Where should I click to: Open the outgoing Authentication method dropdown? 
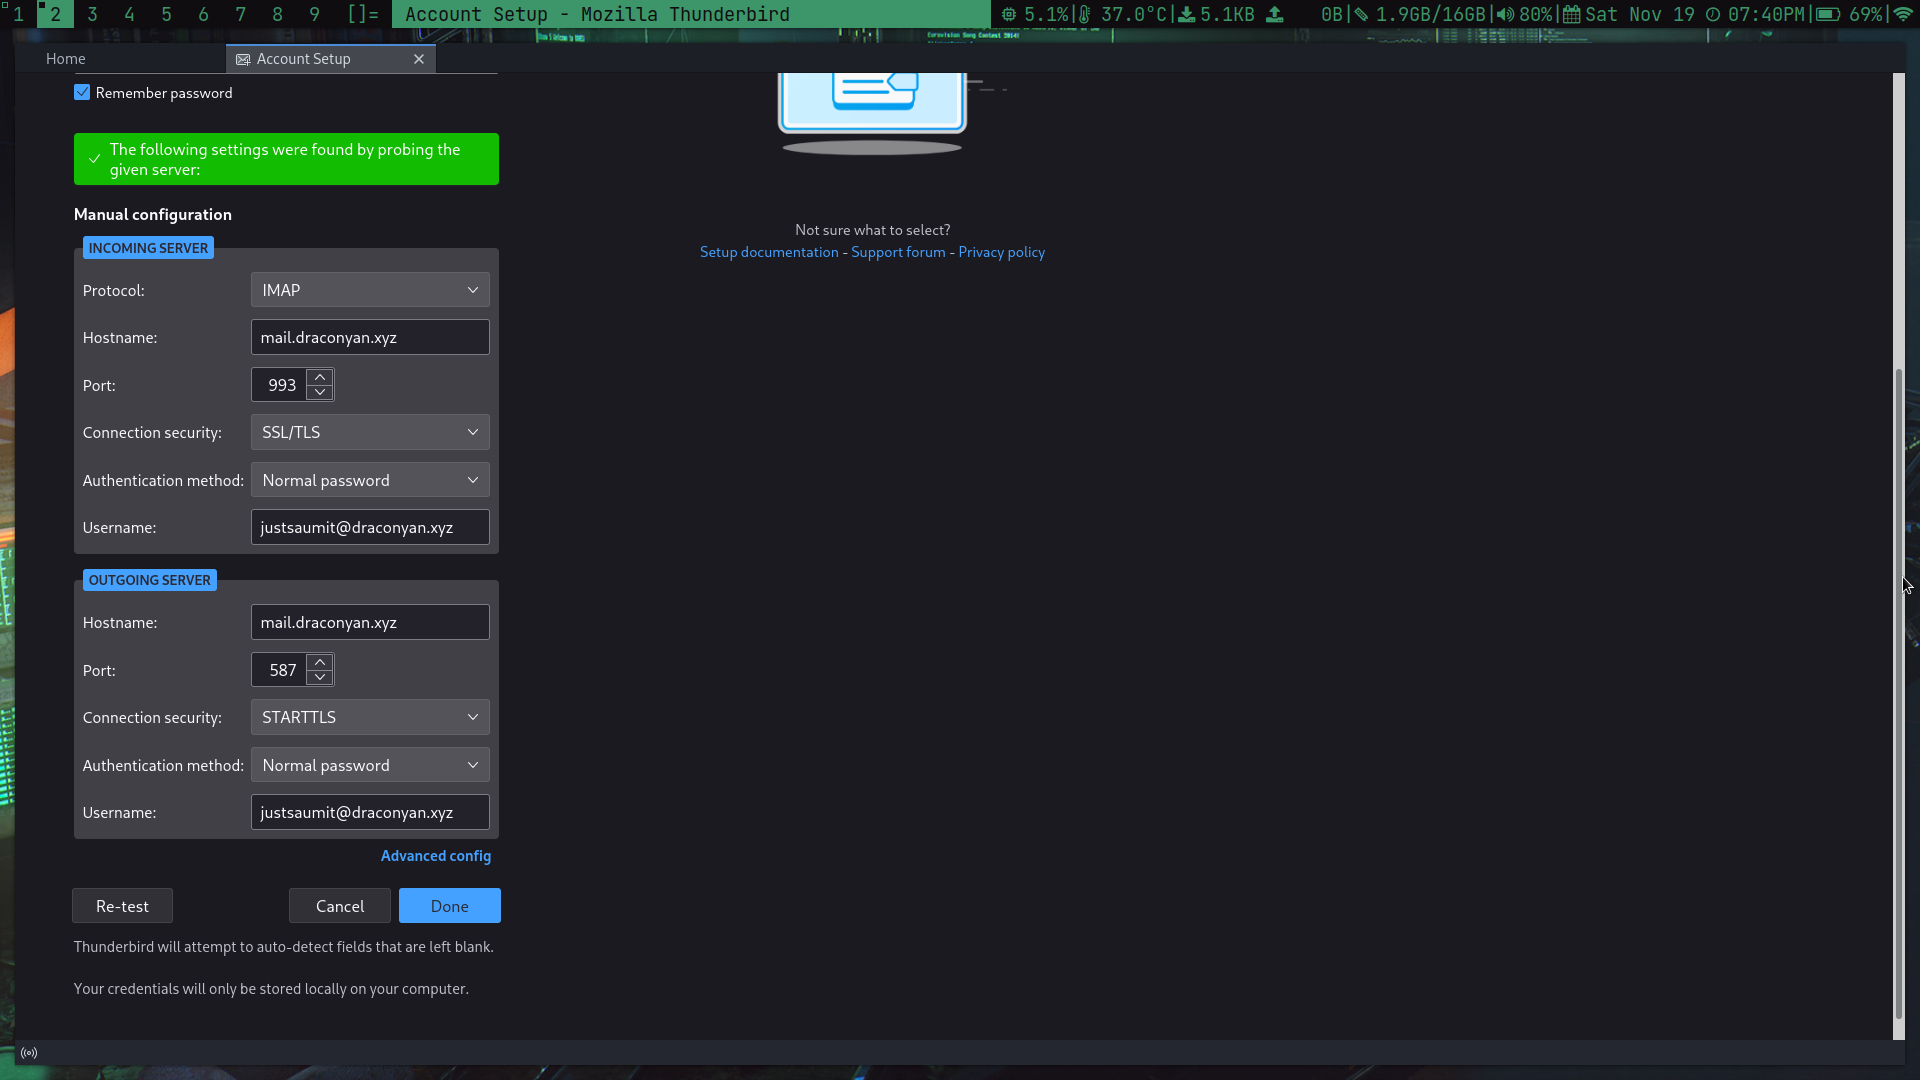point(370,765)
